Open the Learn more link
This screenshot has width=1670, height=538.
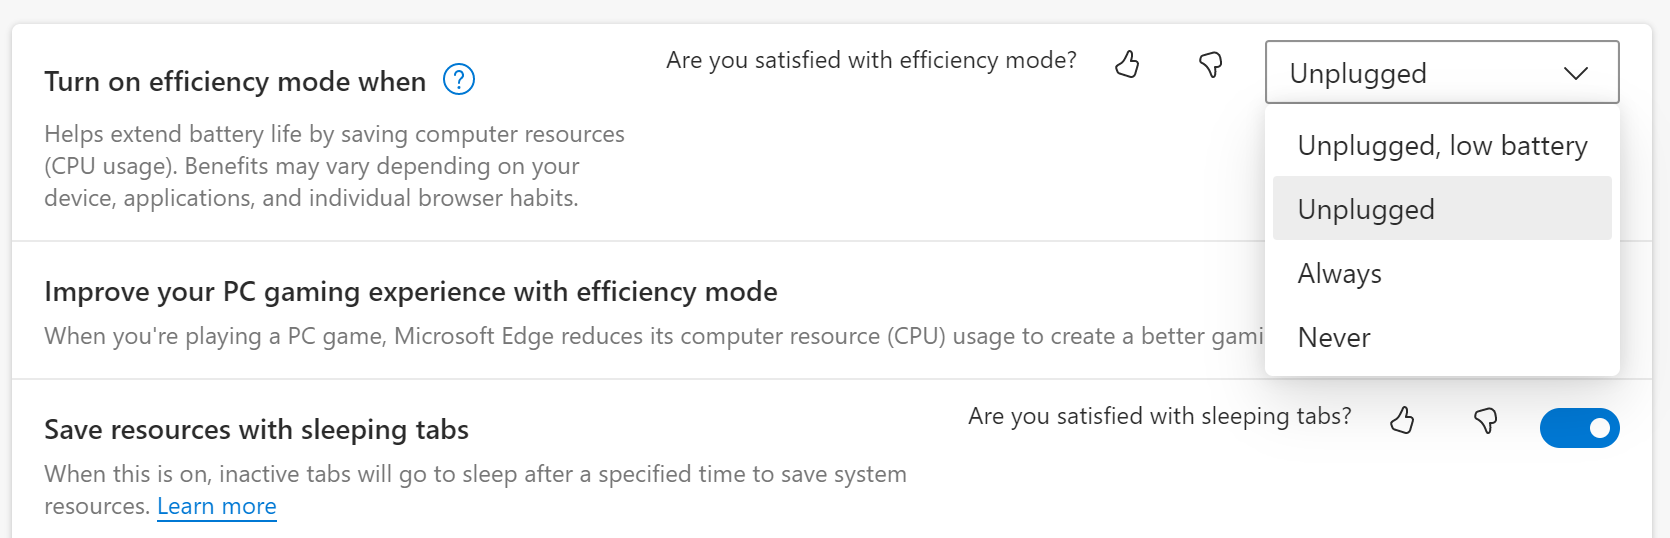click(x=217, y=506)
